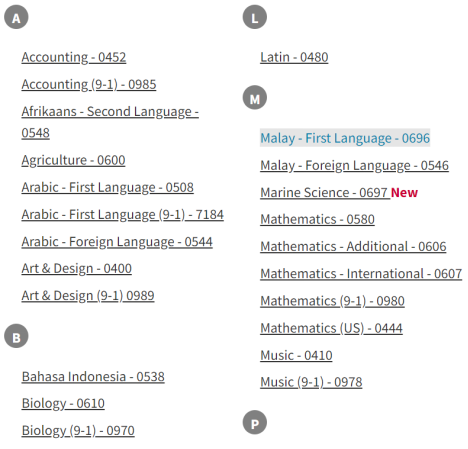Open Marine Science - 0697 New link
The width and height of the screenshot is (468, 449).
click(x=339, y=192)
